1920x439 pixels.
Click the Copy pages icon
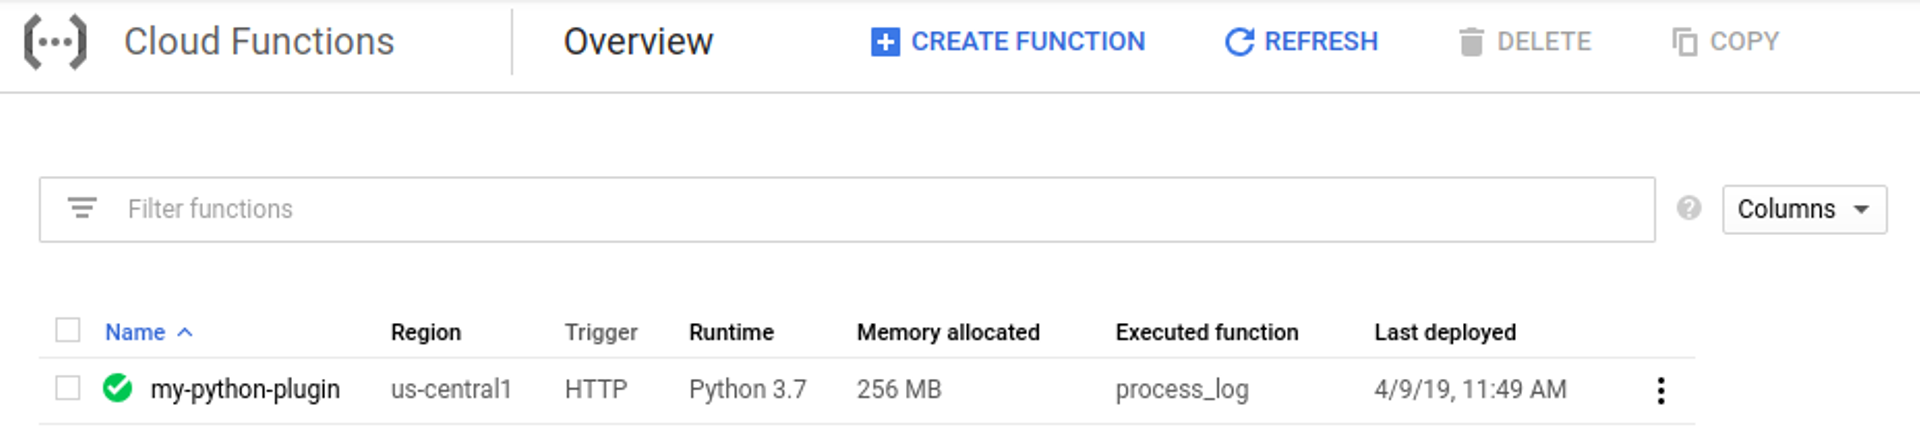tap(1684, 42)
